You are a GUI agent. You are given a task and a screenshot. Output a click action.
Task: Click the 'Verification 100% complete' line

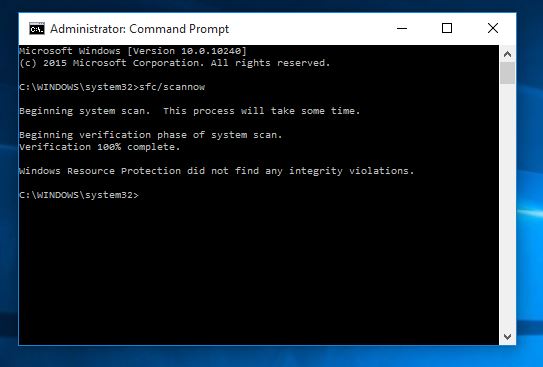coord(100,147)
